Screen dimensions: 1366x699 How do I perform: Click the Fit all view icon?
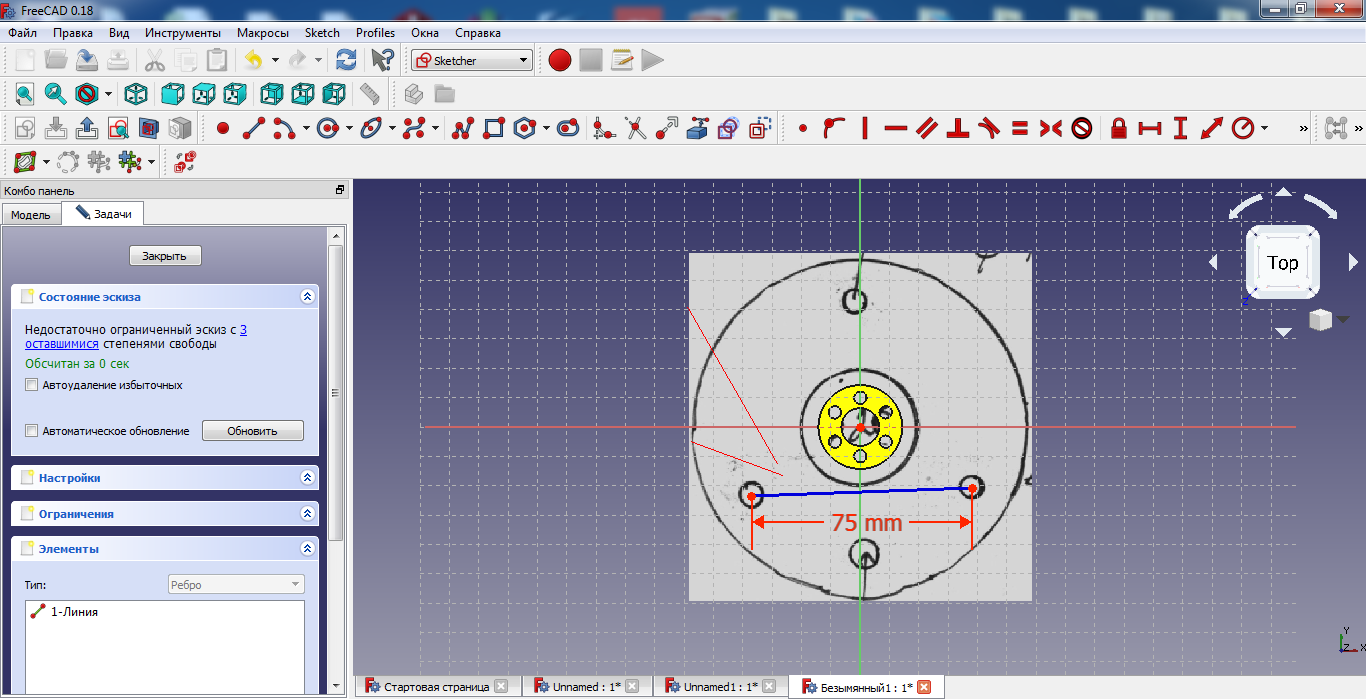pos(25,94)
